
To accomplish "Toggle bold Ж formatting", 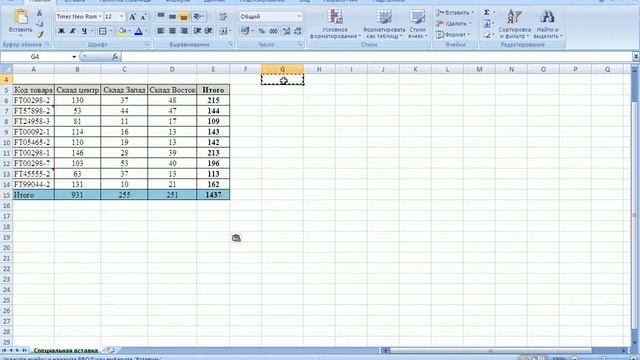I will 61,31.
